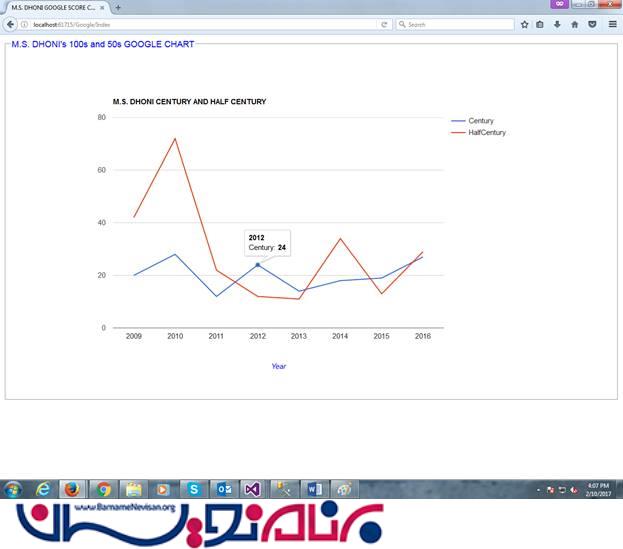623x549 pixels.
Task: Reload the page with the refresh icon
Action: coord(384,24)
